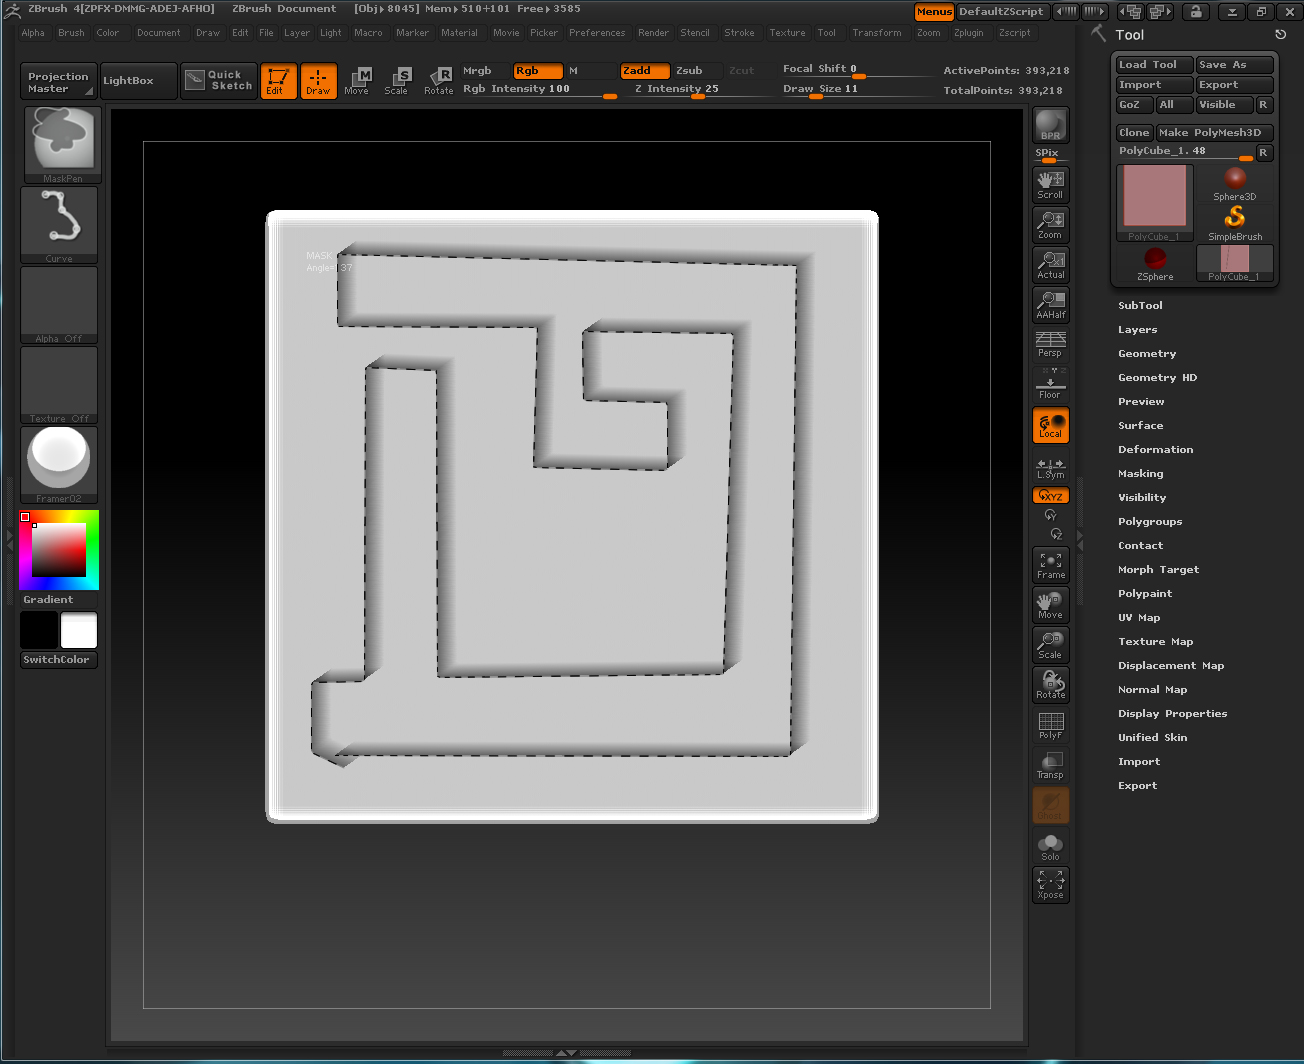
Task: Expand the SubTool subpalette
Action: (1140, 306)
